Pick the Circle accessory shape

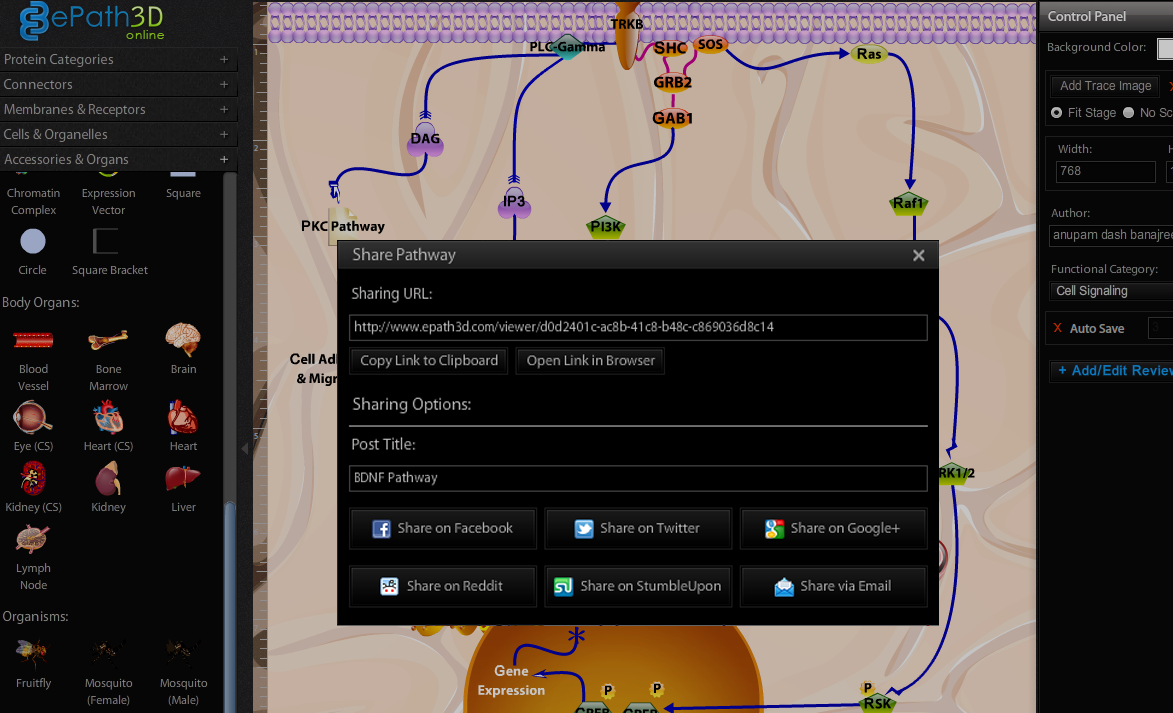(x=33, y=242)
